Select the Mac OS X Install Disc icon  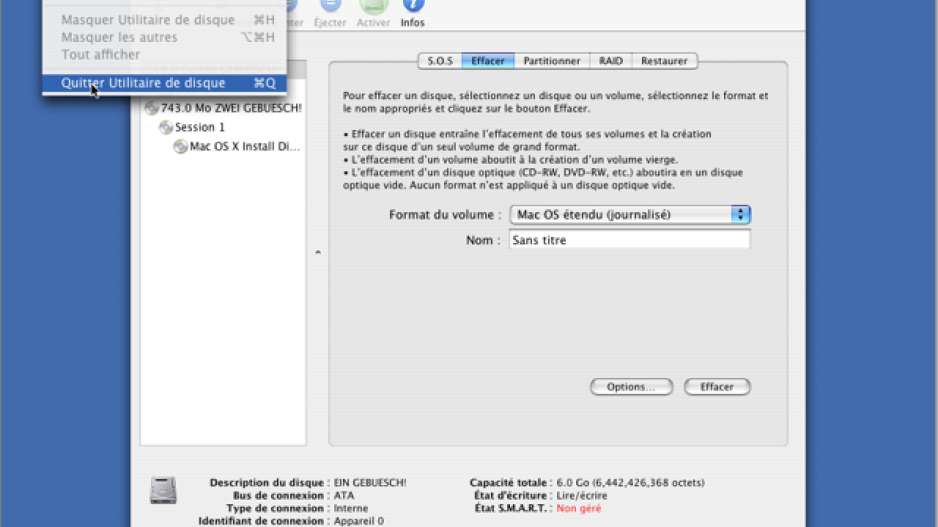coord(180,147)
